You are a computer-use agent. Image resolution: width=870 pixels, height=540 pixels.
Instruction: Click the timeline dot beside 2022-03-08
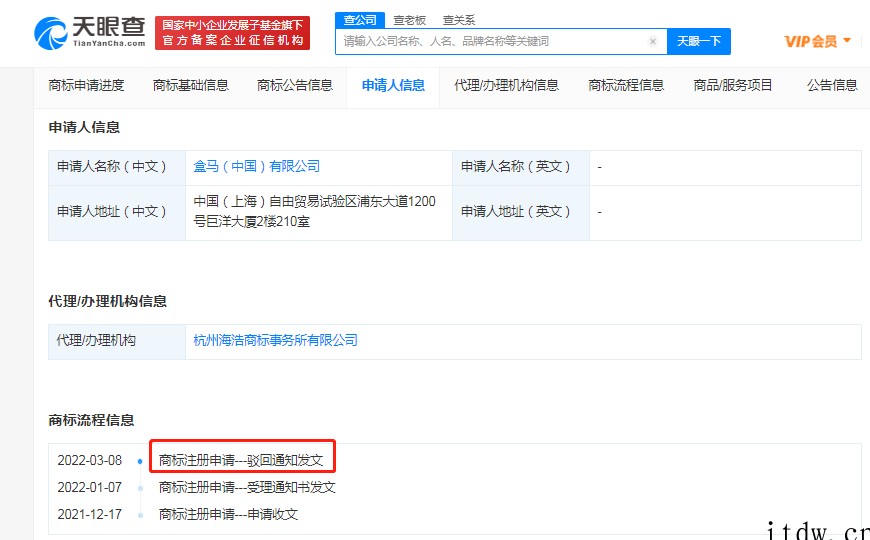pos(140,461)
